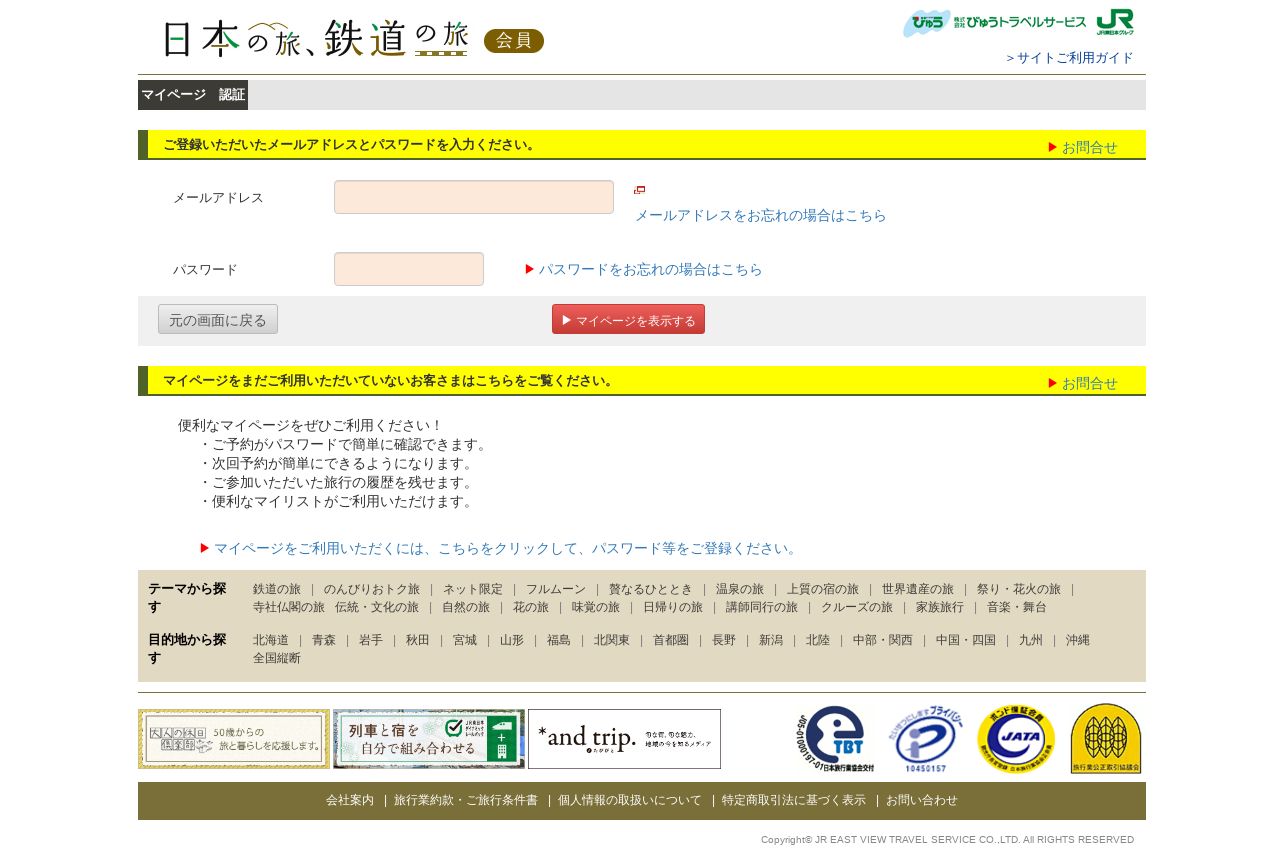Image resolution: width=1284 pixels, height=860 pixels.
Task: Select 長野 destination
Action: 724,640
